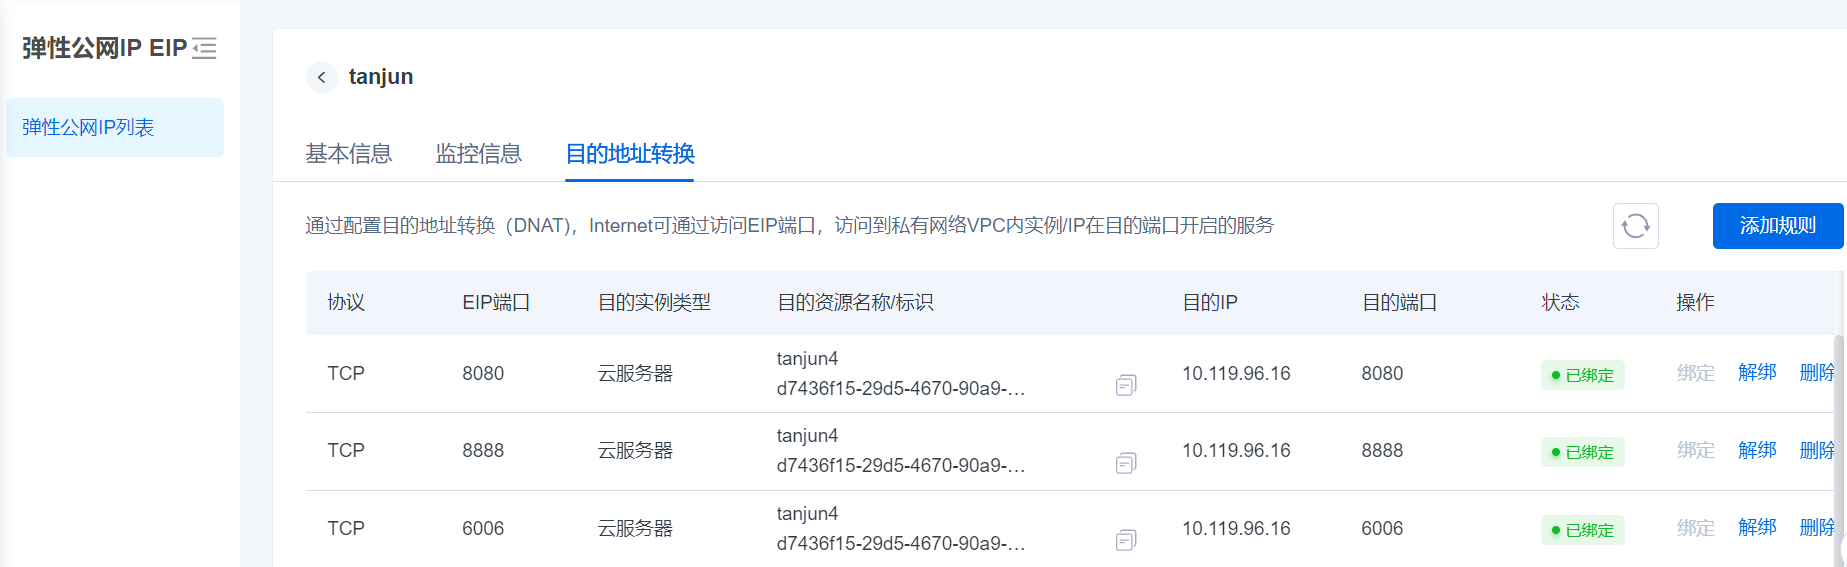1847x567 pixels.
Task: Delete the rule for EIP port 8888
Action: pos(1815,451)
